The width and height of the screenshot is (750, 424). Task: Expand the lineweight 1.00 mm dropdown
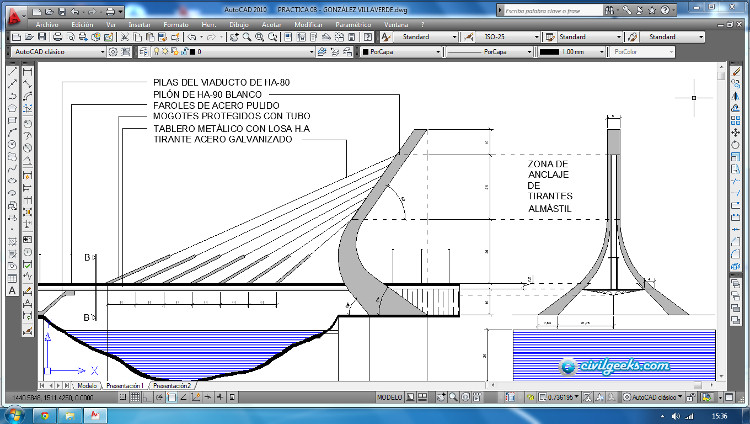tap(570, 51)
